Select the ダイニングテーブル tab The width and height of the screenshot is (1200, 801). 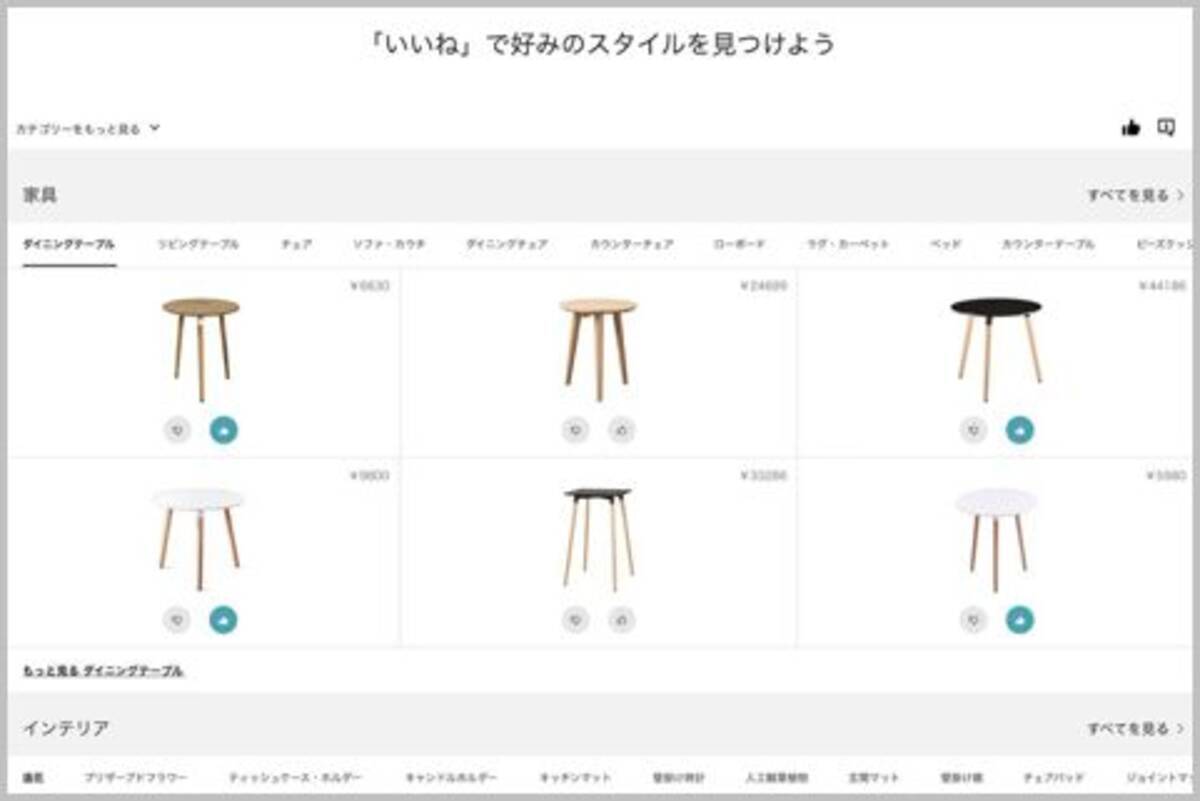(69, 244)
